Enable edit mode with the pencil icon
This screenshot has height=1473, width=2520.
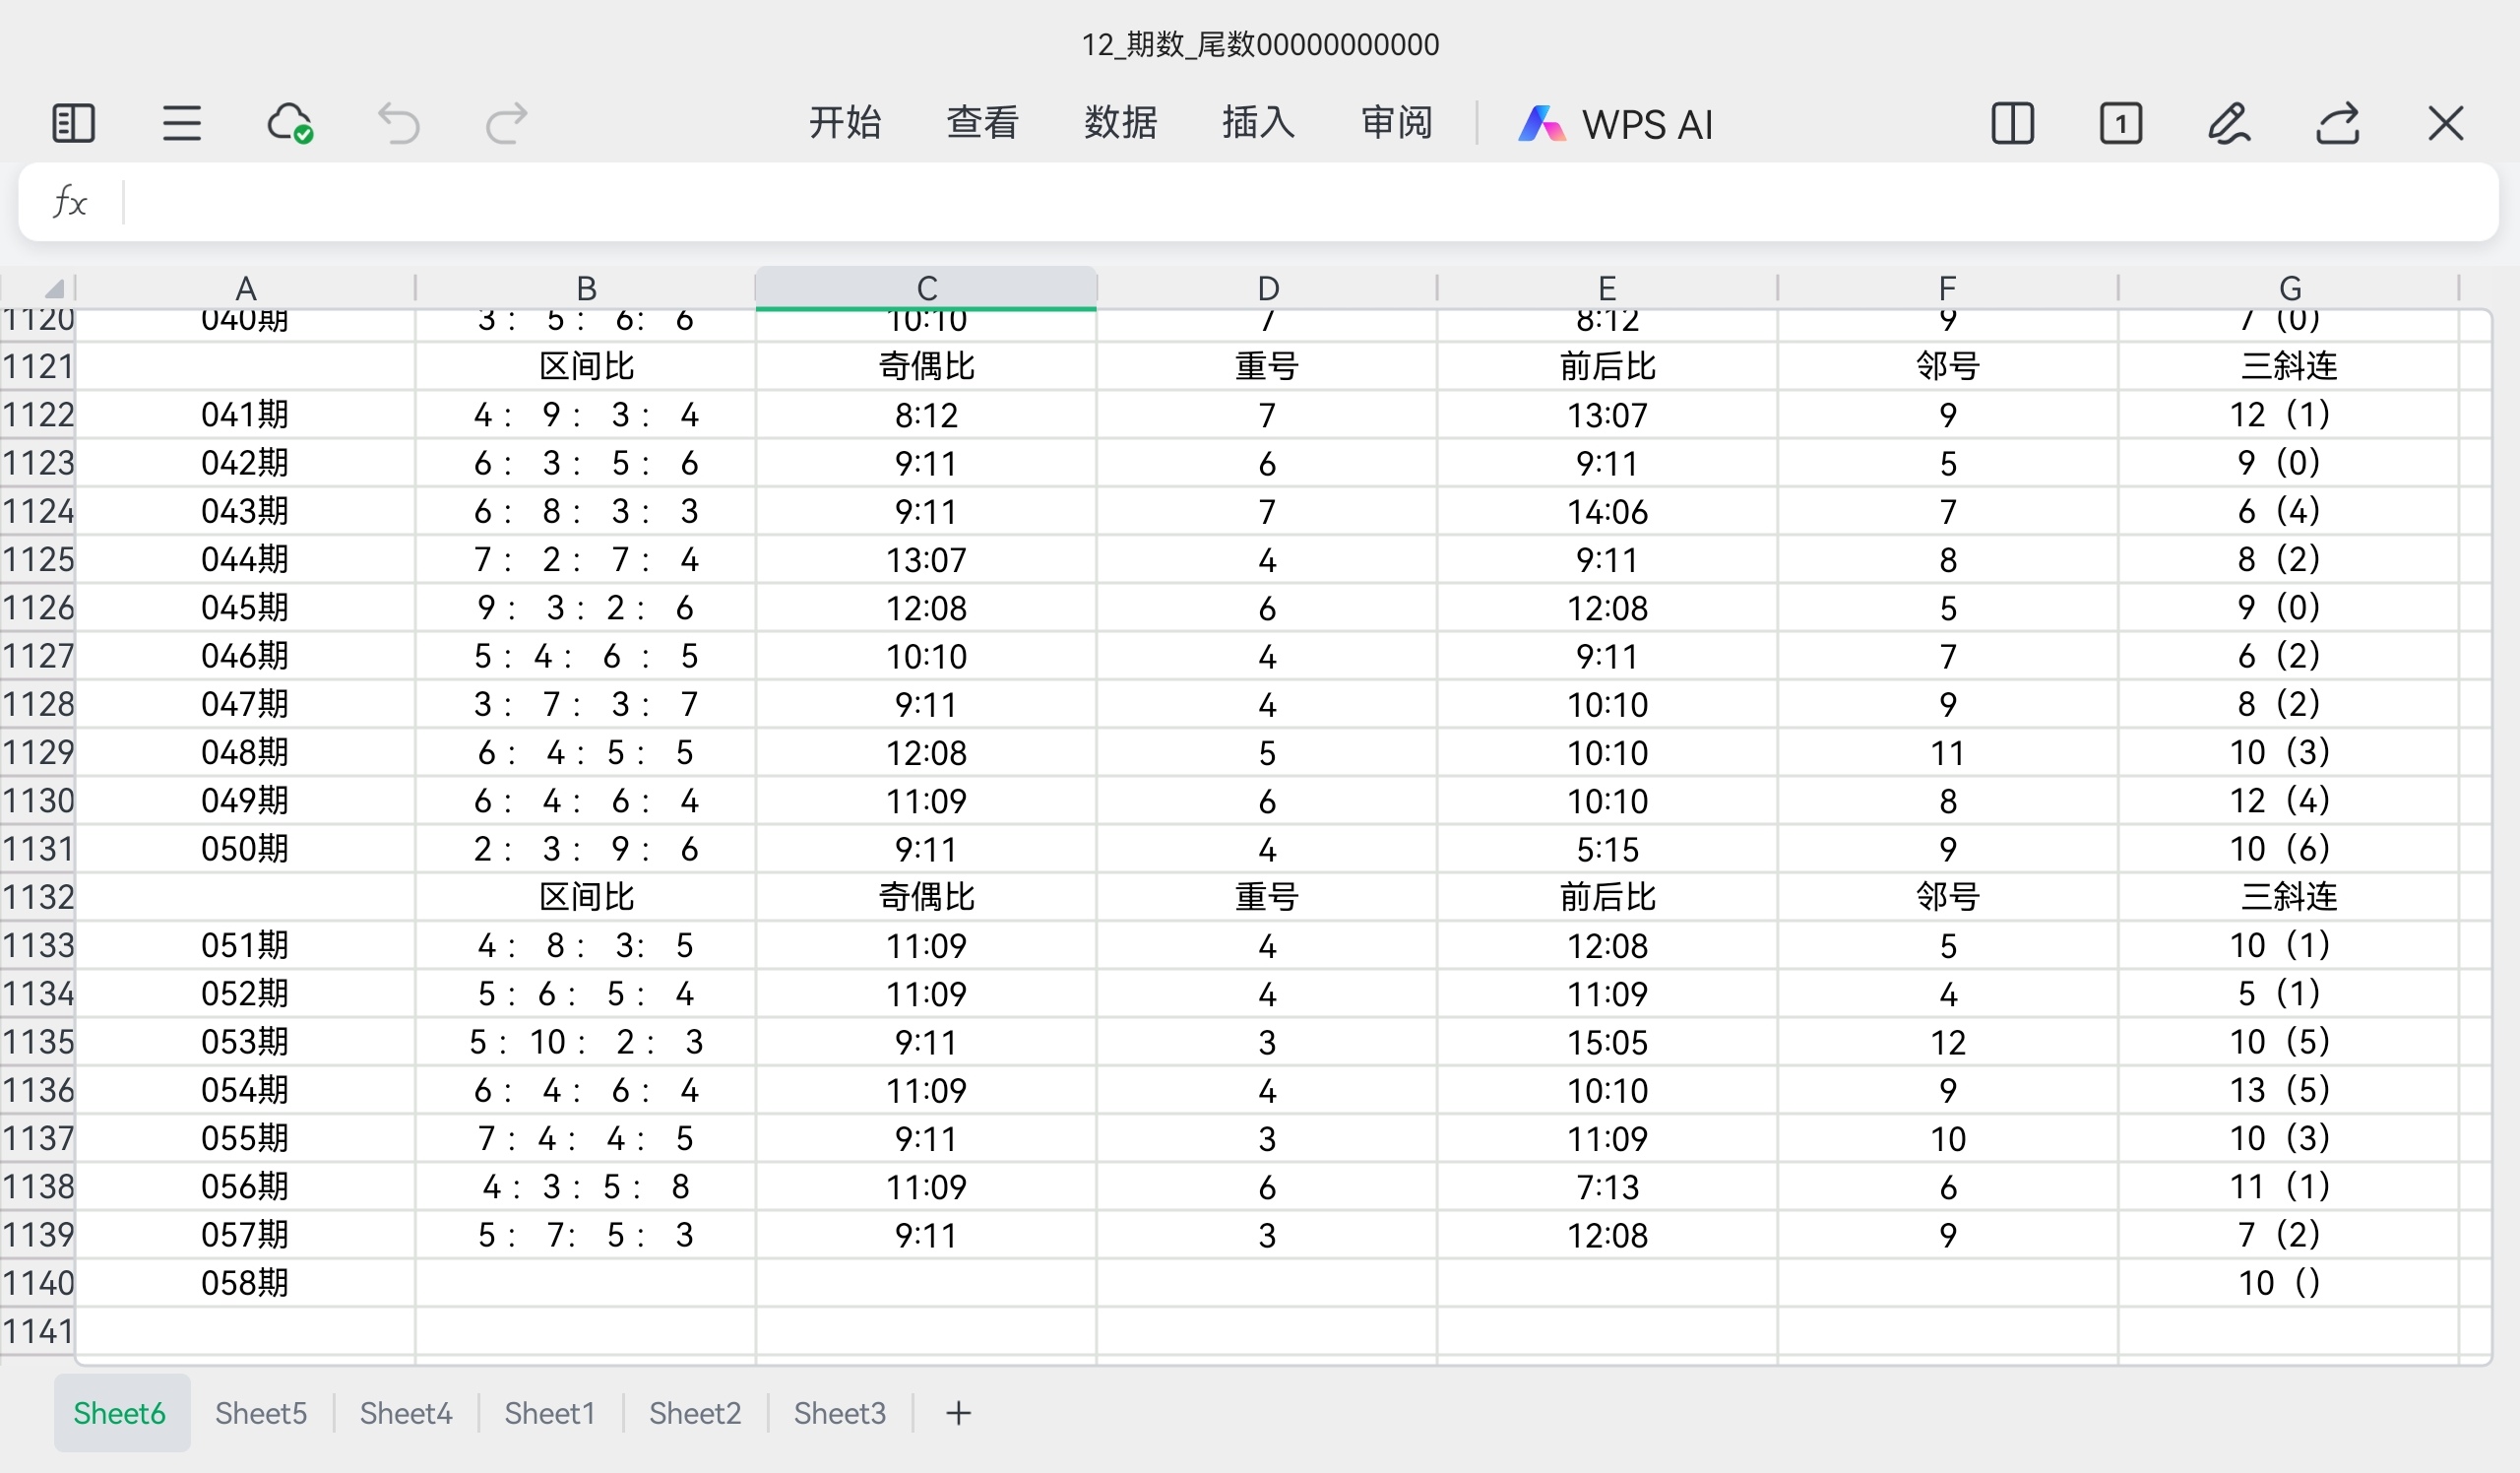click(x=2229, y=124)
